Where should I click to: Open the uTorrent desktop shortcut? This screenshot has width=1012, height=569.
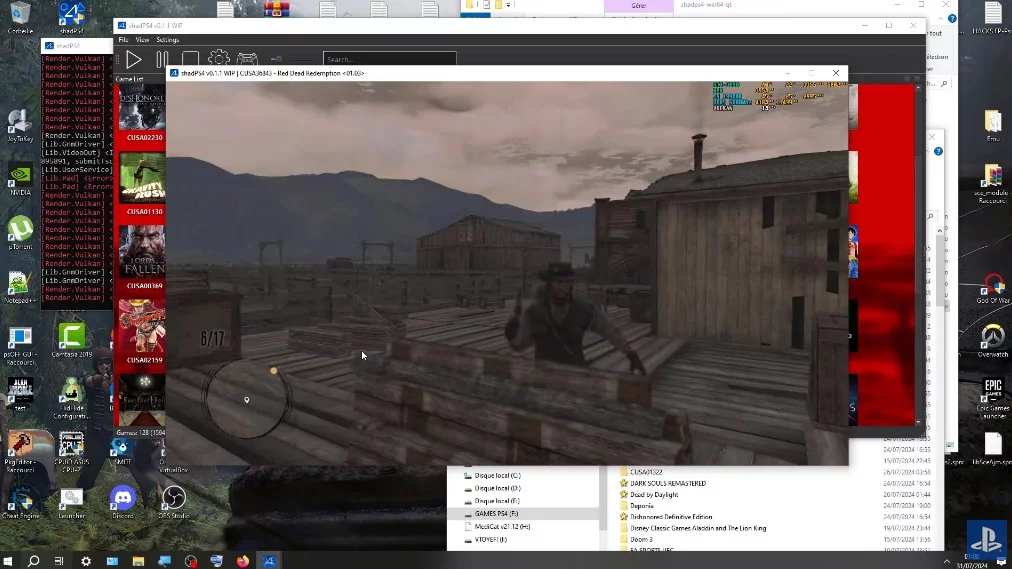click(x=20, y=234)
